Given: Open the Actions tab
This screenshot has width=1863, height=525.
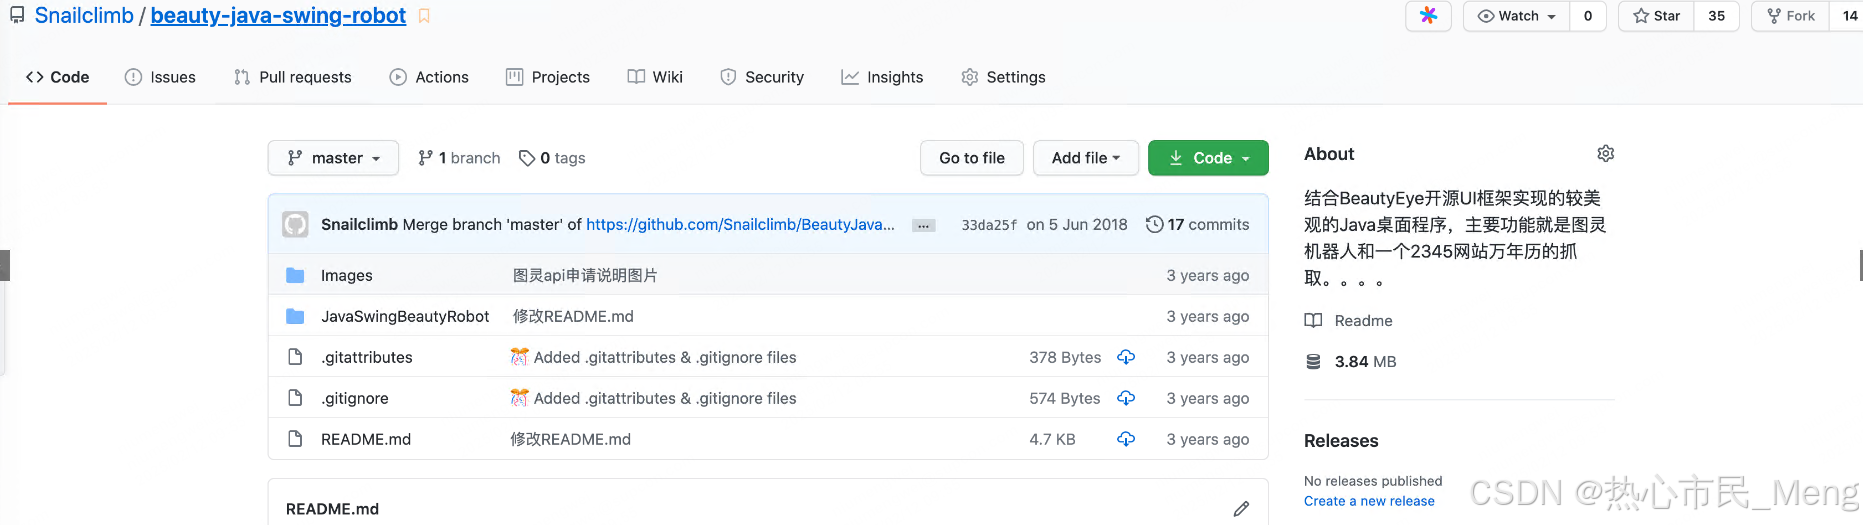Looking at the screenshot, I should pos(429,77).
